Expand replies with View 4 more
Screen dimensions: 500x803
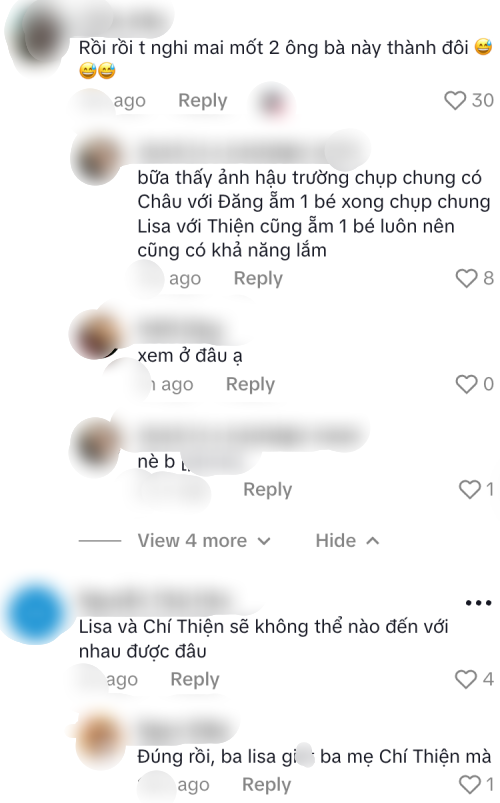[x=192, y=541]
